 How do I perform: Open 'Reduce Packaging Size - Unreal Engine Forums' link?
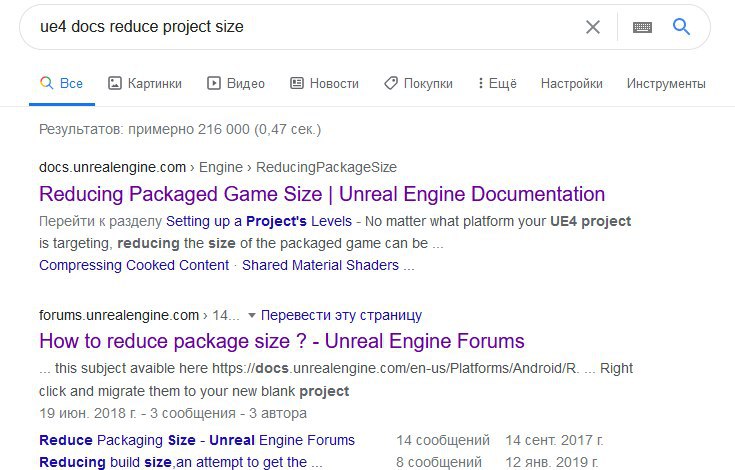point(197,440)
